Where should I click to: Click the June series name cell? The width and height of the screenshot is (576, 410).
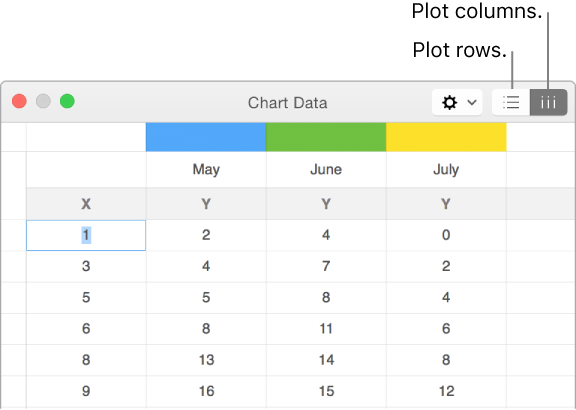[x=326, y=169]
